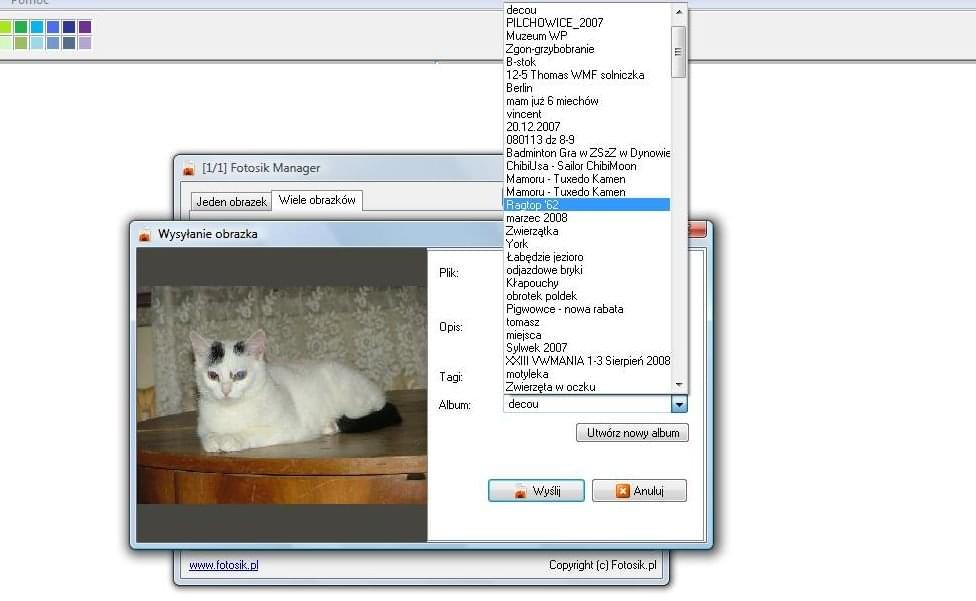Screen dimensions: 976x601
Task: Cancel upload with 'Anuluj' button
Action: point(639,490)
